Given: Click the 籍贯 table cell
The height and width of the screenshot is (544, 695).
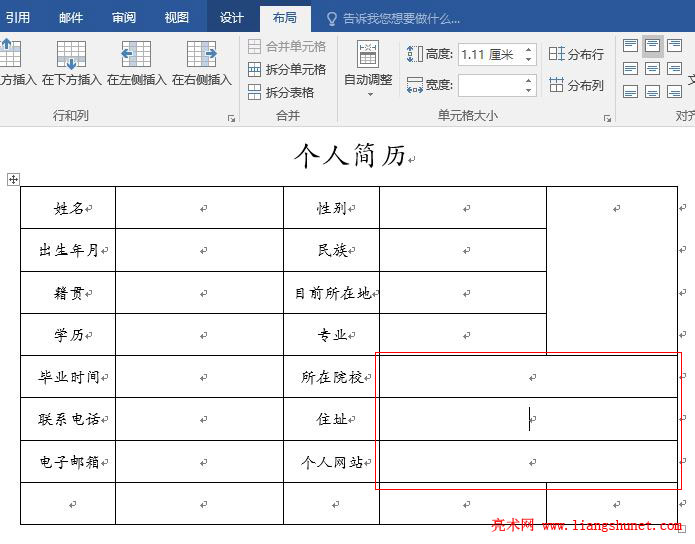Looking at the screenshot, I should (x=68, y=293).
